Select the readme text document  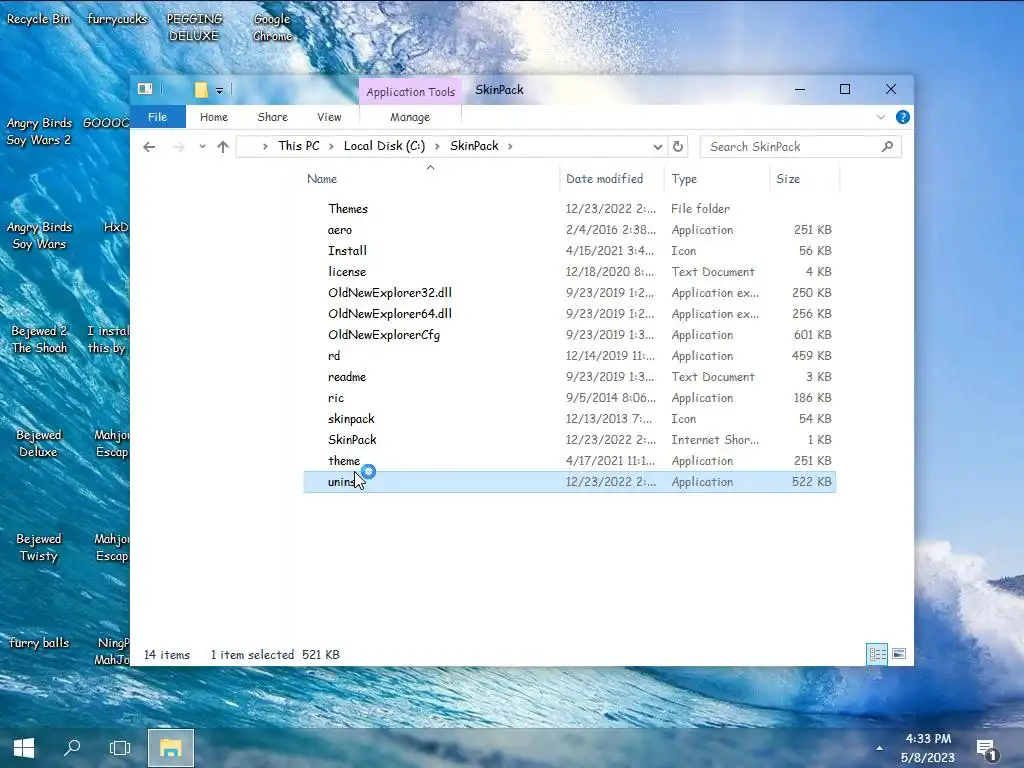tap(569, 376)
